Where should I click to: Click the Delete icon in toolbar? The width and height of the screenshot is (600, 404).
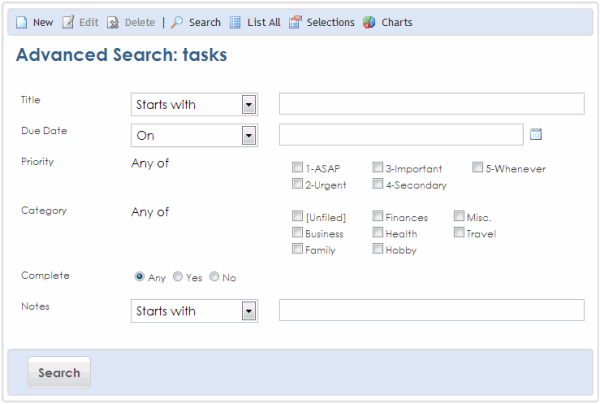(113, 23)
